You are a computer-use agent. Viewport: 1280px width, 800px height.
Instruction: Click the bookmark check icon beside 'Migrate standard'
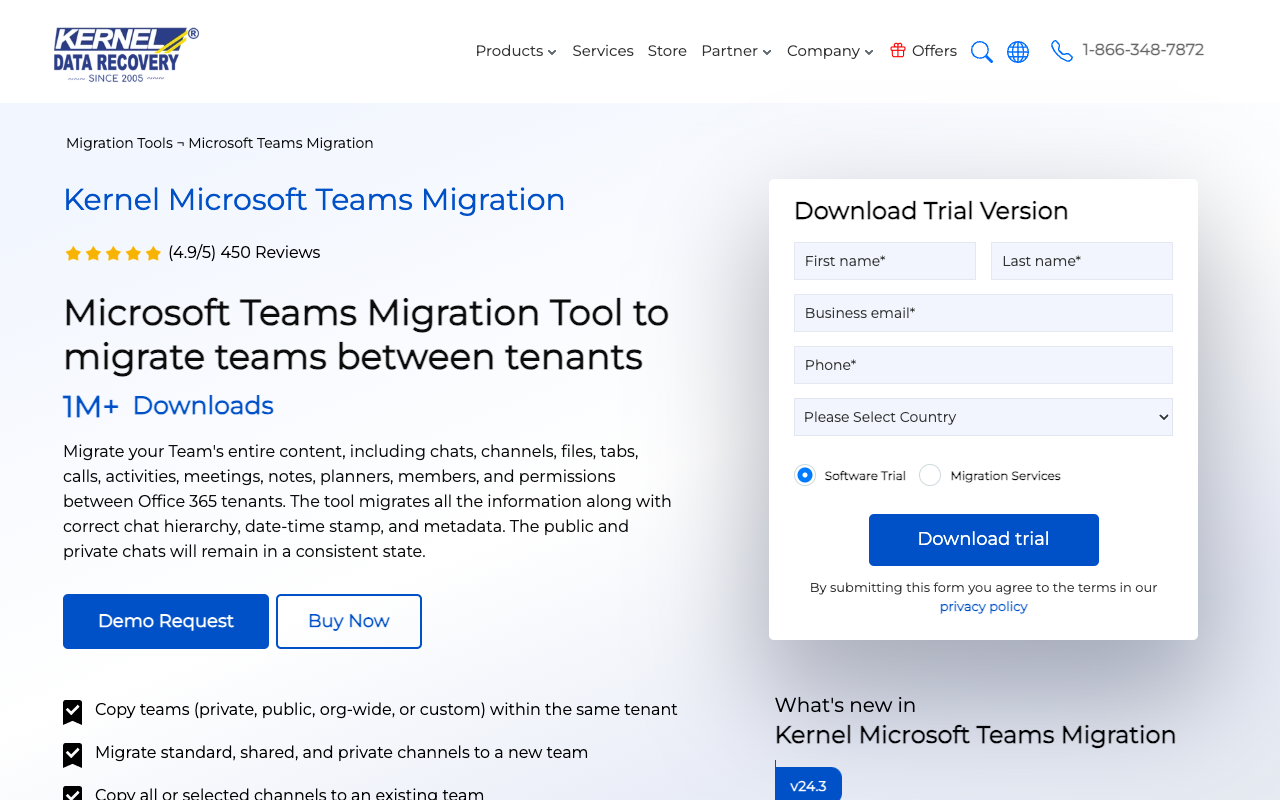(73, 755)
